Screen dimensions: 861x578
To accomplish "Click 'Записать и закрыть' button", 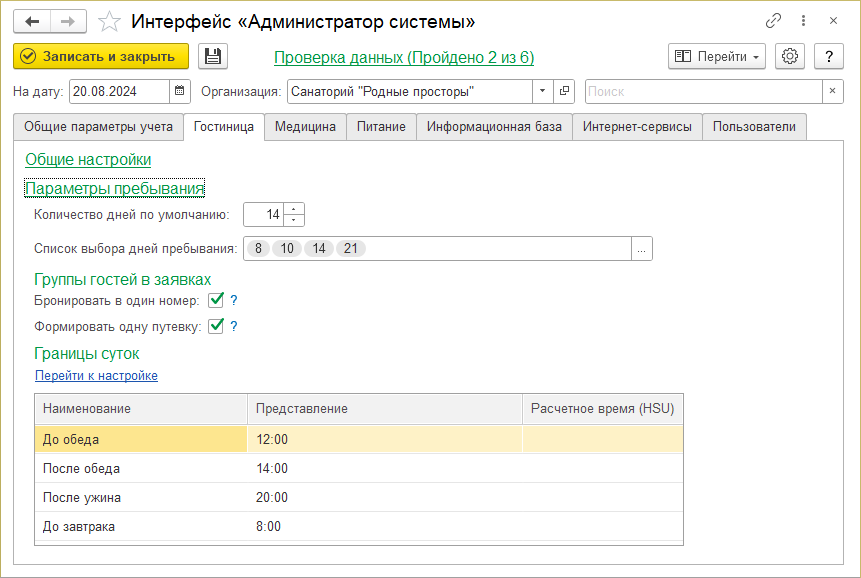I will [101, 57].
